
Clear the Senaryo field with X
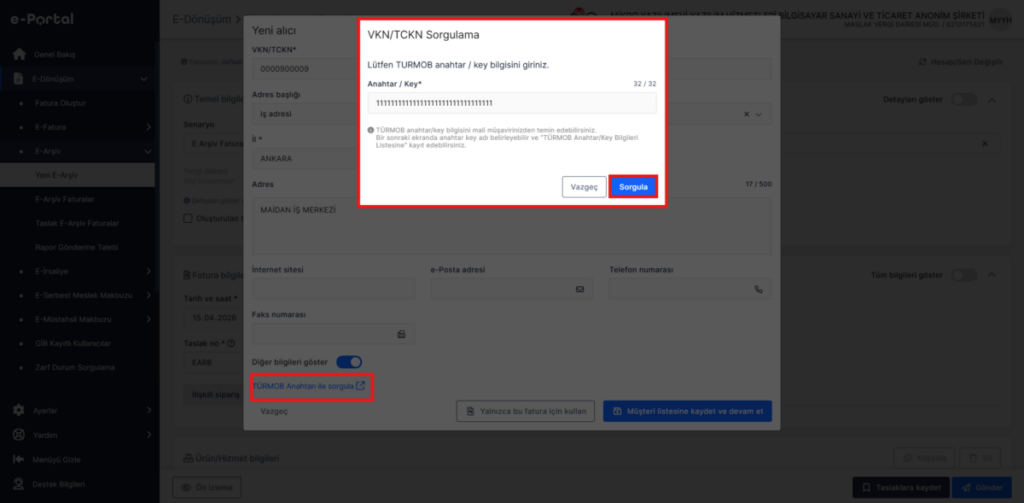[x=985, y=143]
